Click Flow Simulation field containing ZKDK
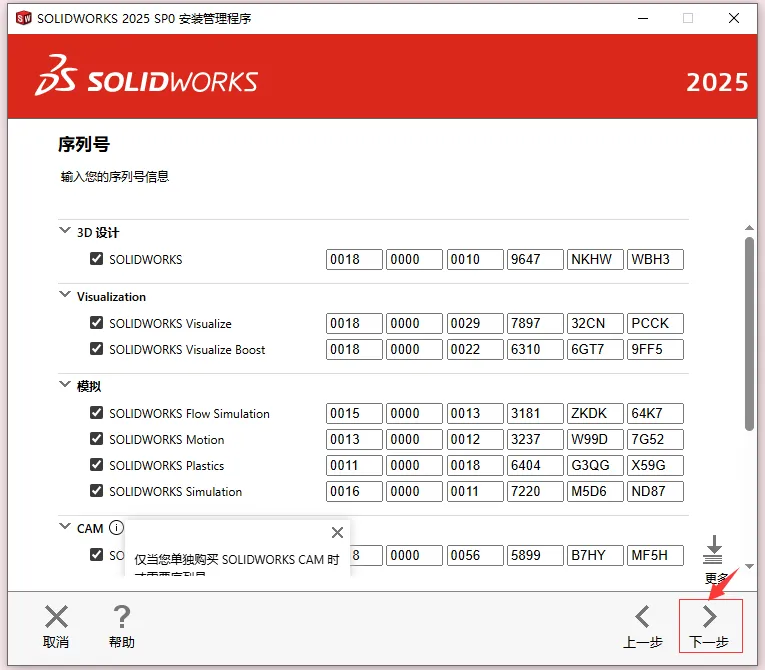This screenshot has width=765, height=670. point(595,413)
